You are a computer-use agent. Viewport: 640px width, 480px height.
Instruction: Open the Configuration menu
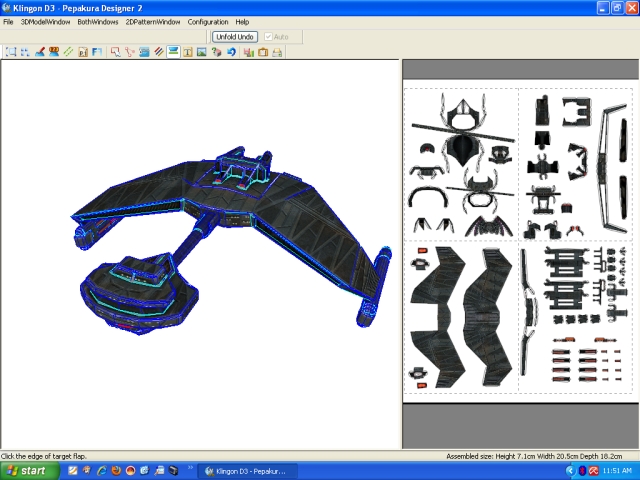[x=208, y=22]
